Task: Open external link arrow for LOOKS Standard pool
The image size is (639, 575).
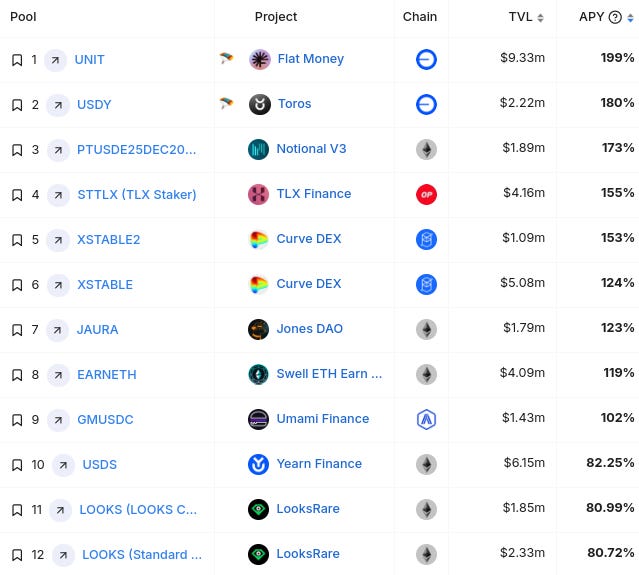Action: [x=63, y=555]
